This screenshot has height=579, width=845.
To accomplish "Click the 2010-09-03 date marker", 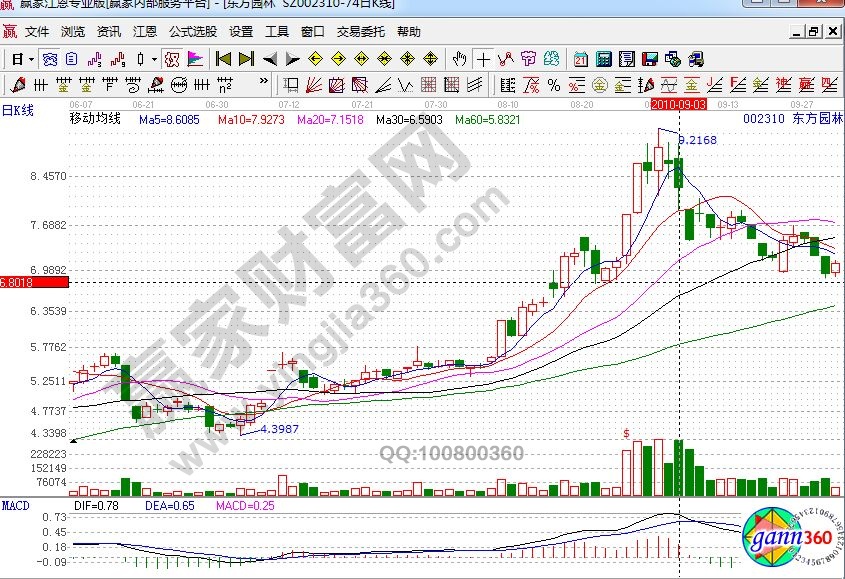I will pos(679,103).
